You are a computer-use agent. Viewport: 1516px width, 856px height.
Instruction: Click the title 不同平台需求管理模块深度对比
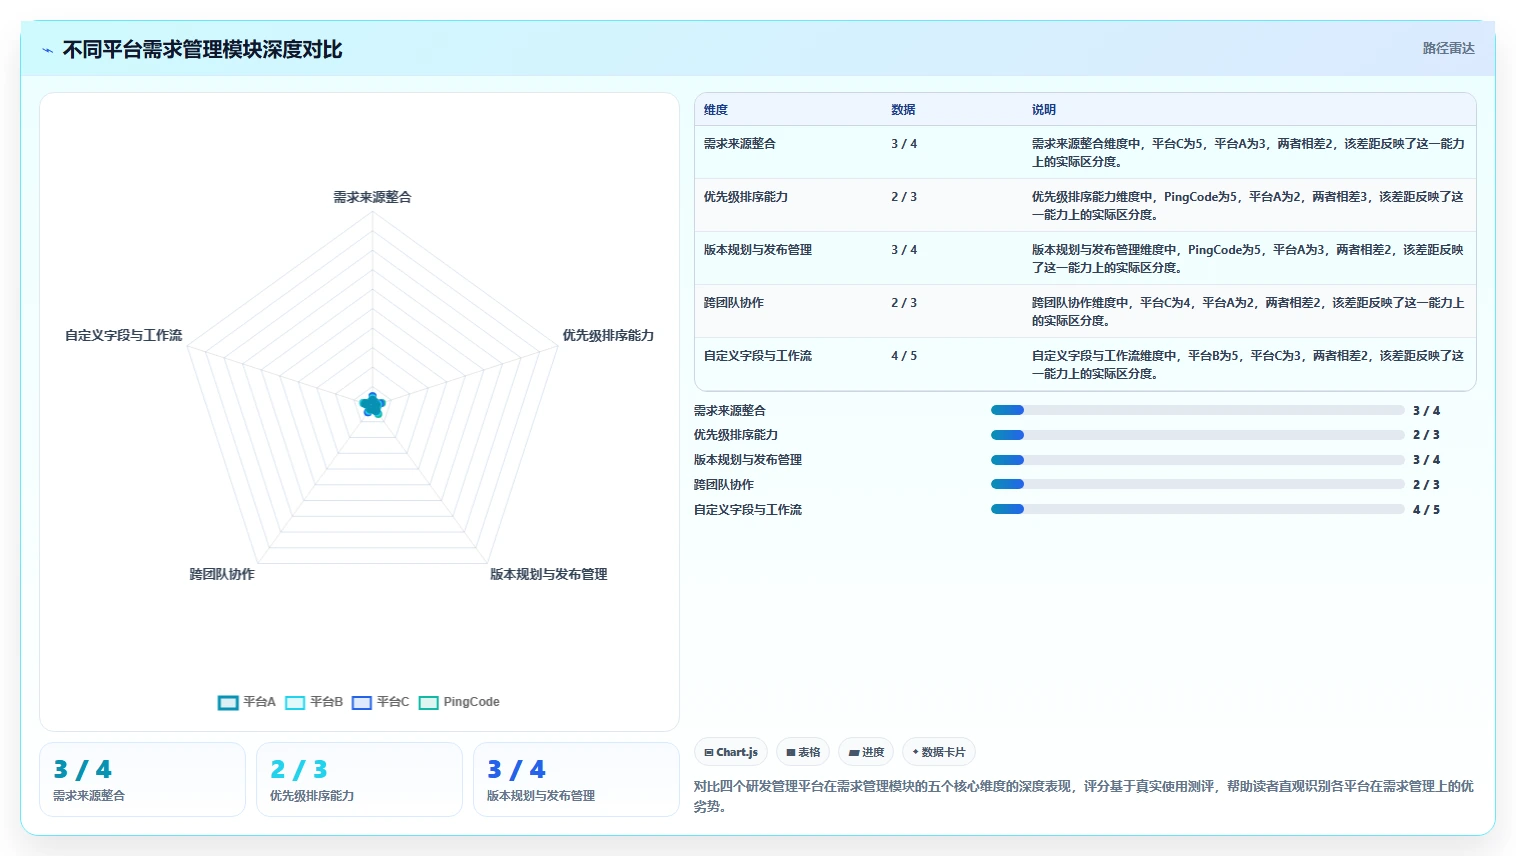[203, 50]
